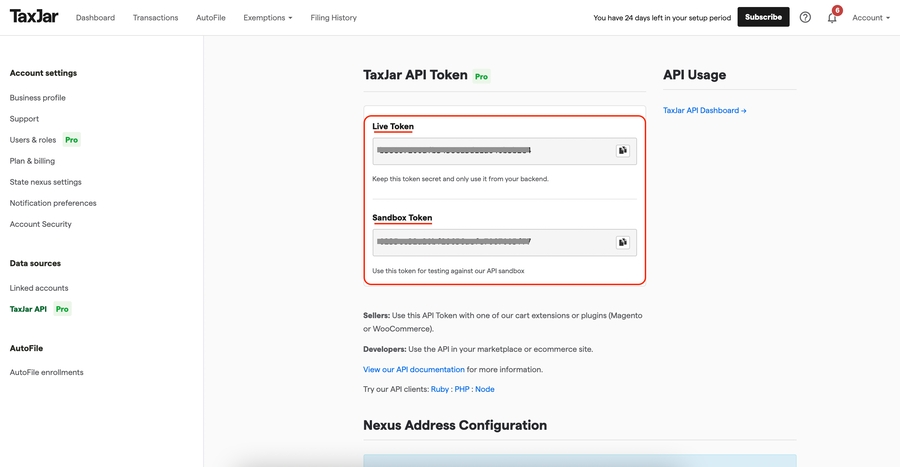Expand the Exemptions dropdown menu
The image size is (900, 467).
pos(267,18)
